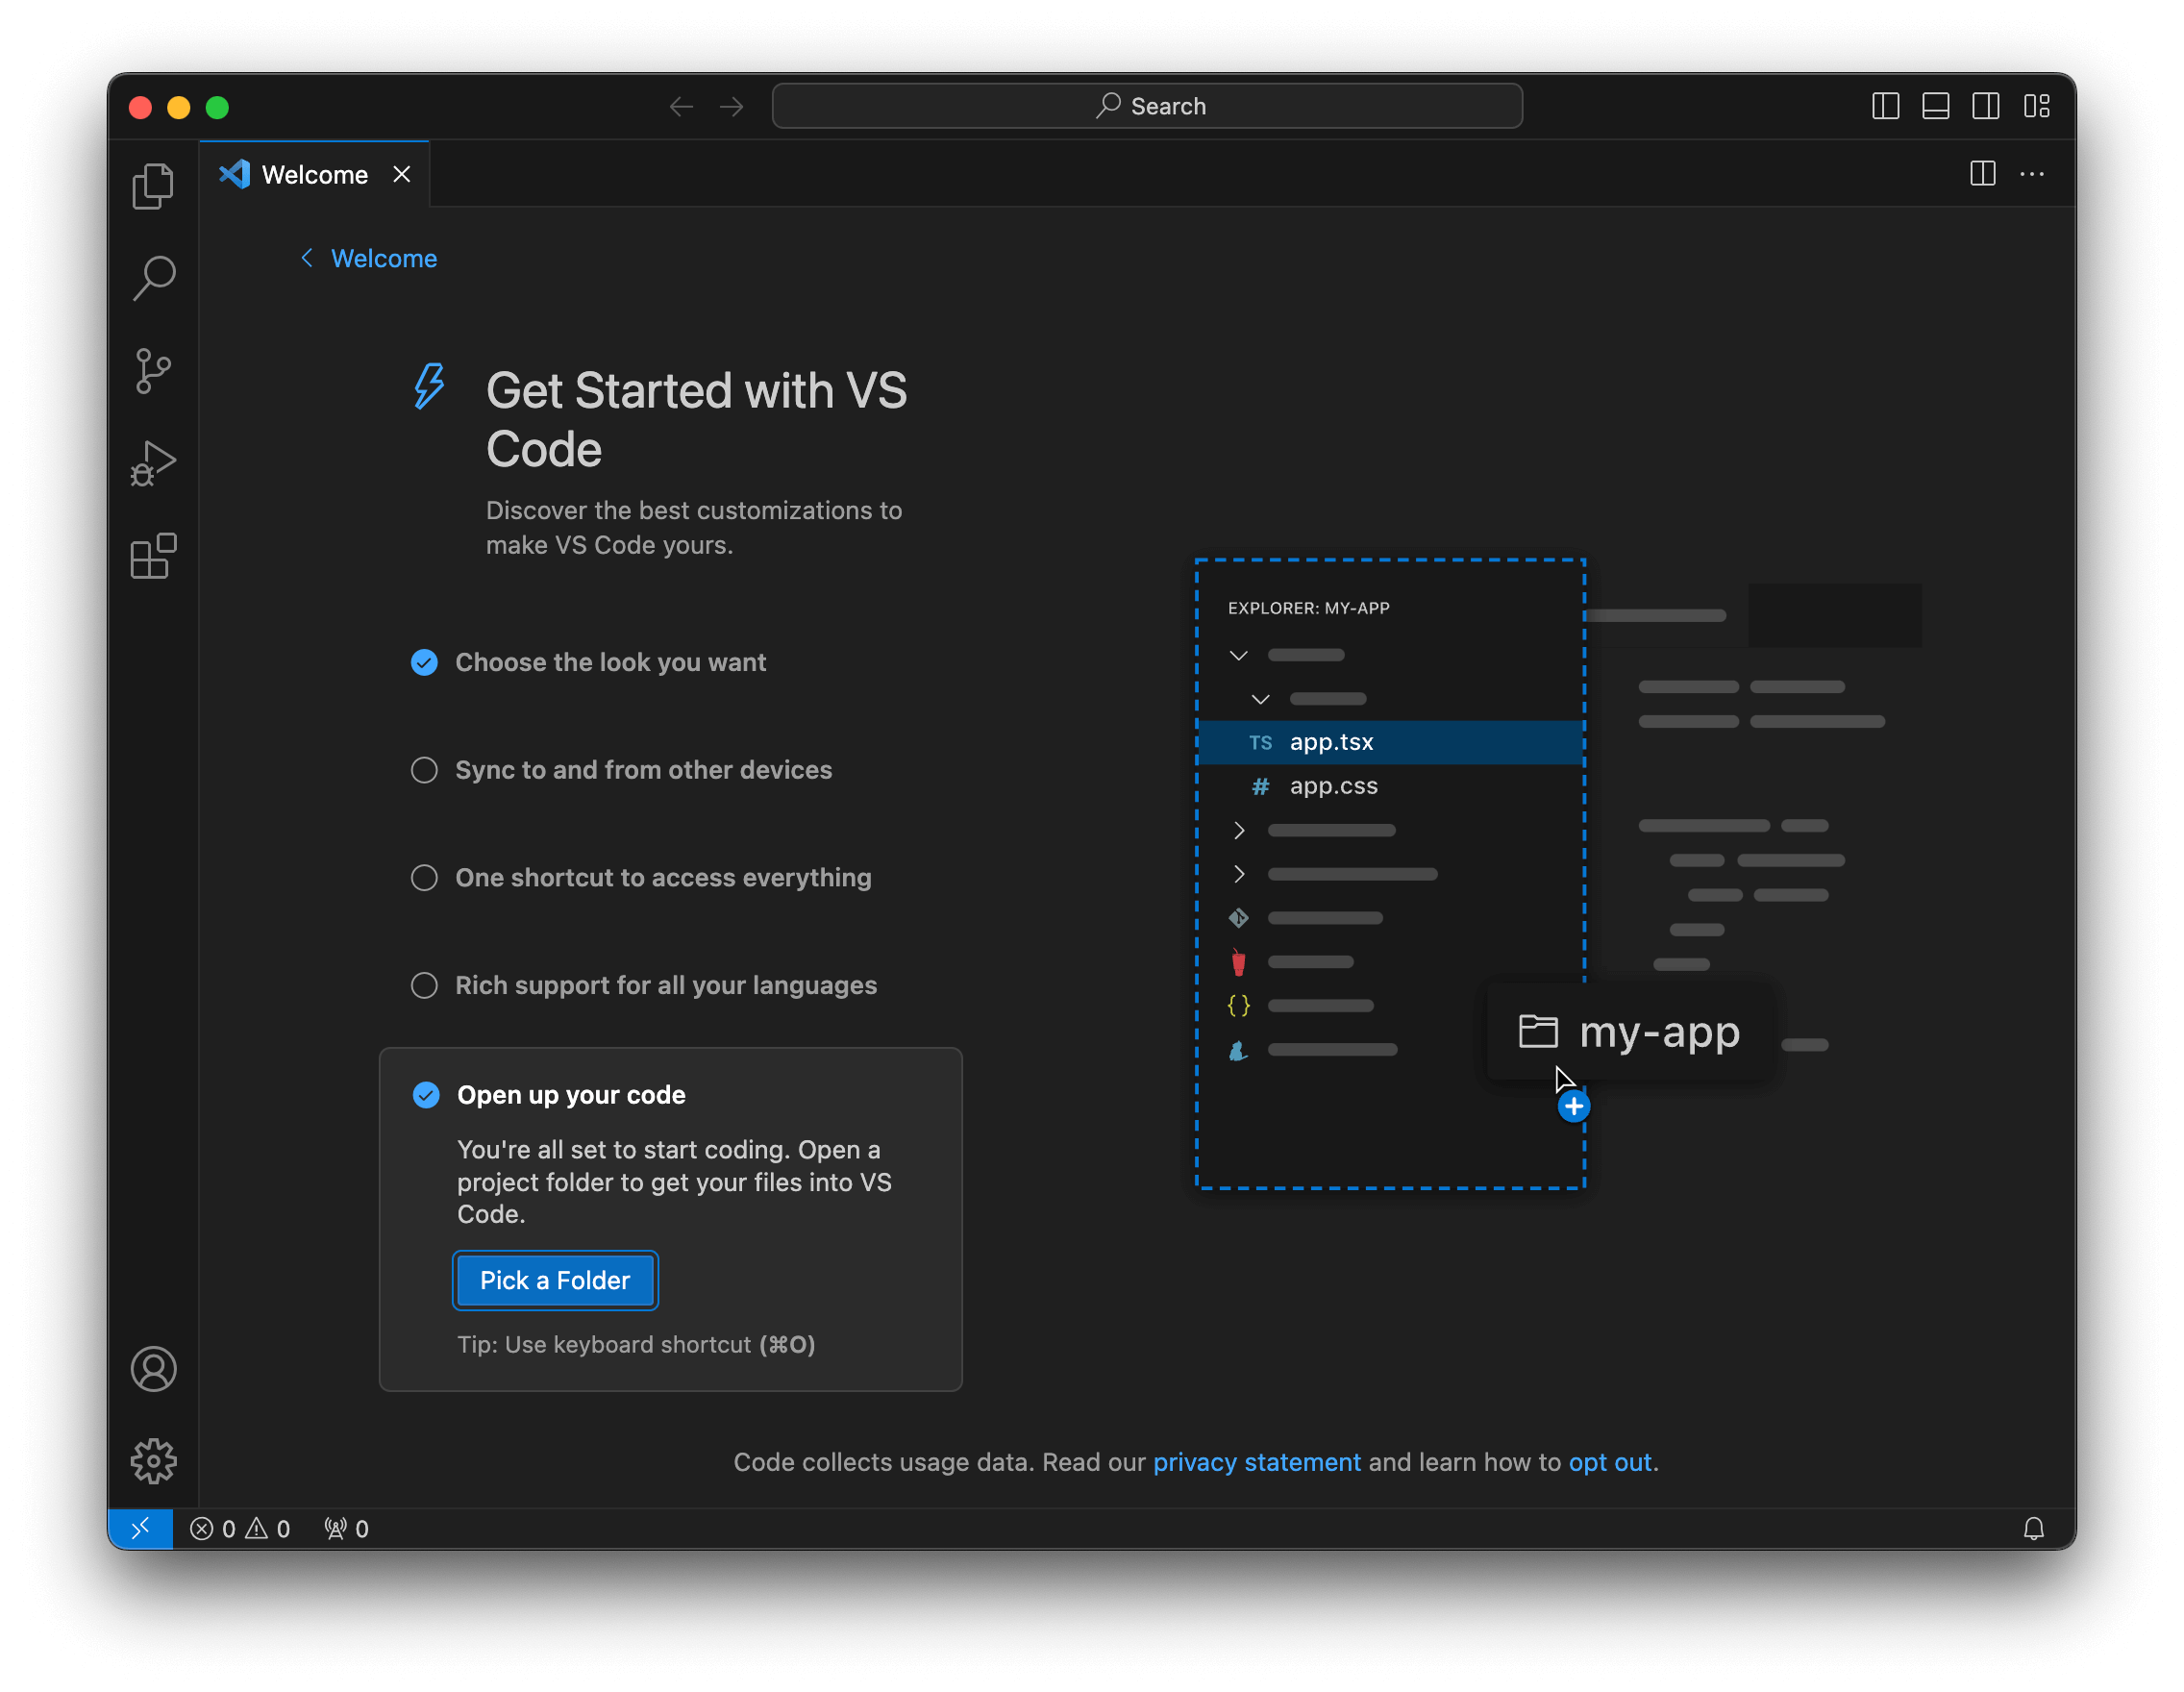Image resolution: width=2184 pixels, height=1692 pixels.
Task: Open the editor more actions ellipsis menu
Action: 2032,173
